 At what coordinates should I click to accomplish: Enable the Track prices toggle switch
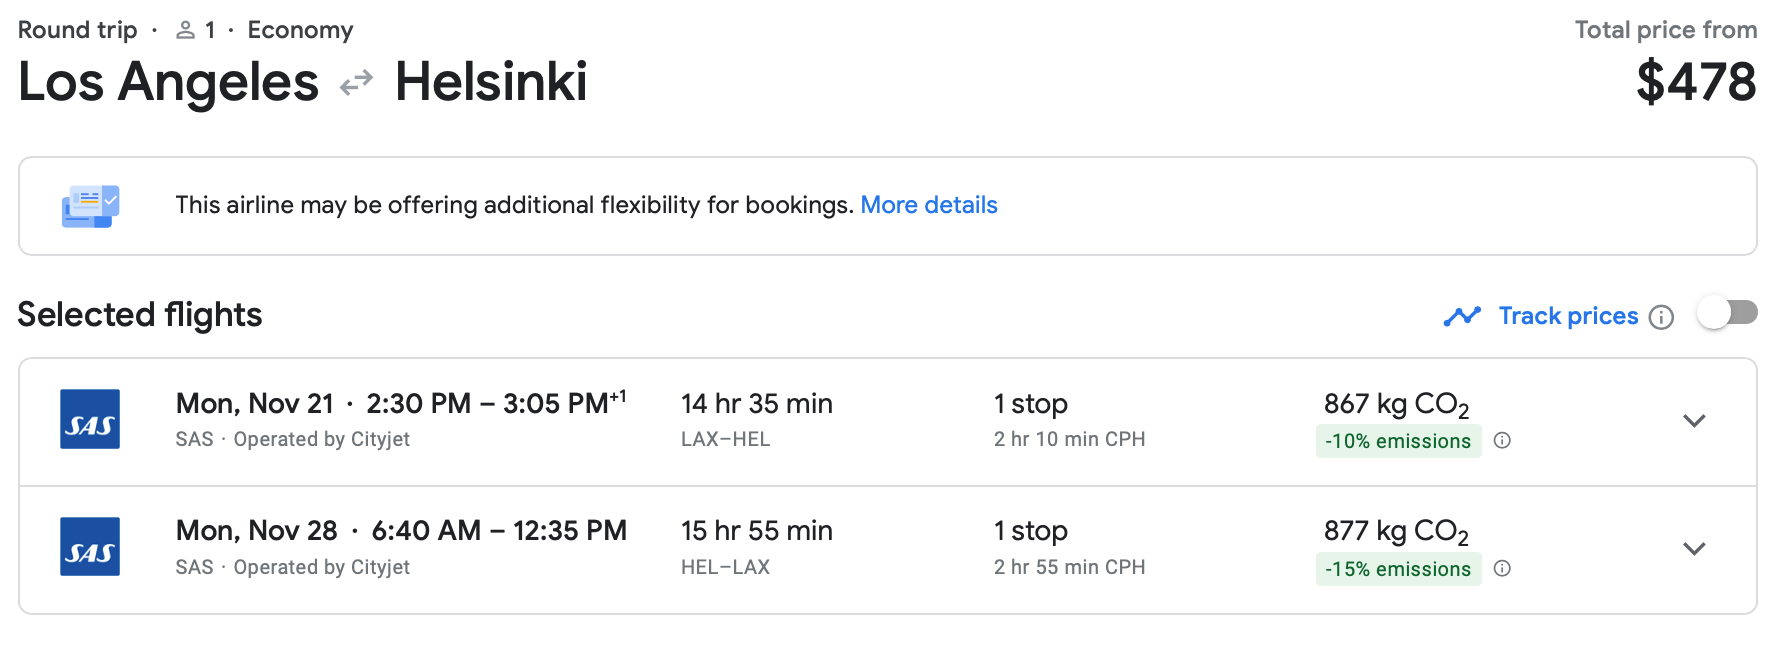click(x=1727, y=314)
